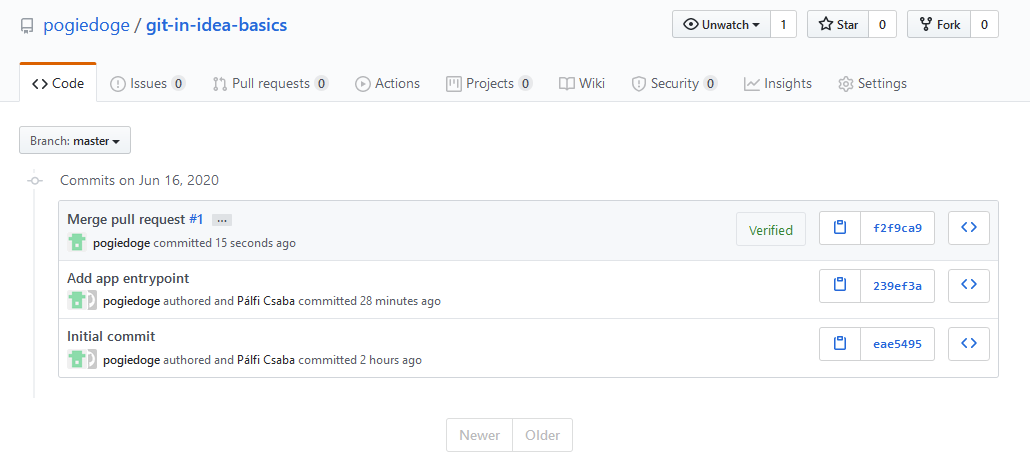The image size is (1030, 466).
Task: Open pull request #1 link
Action: coord(196,220)
